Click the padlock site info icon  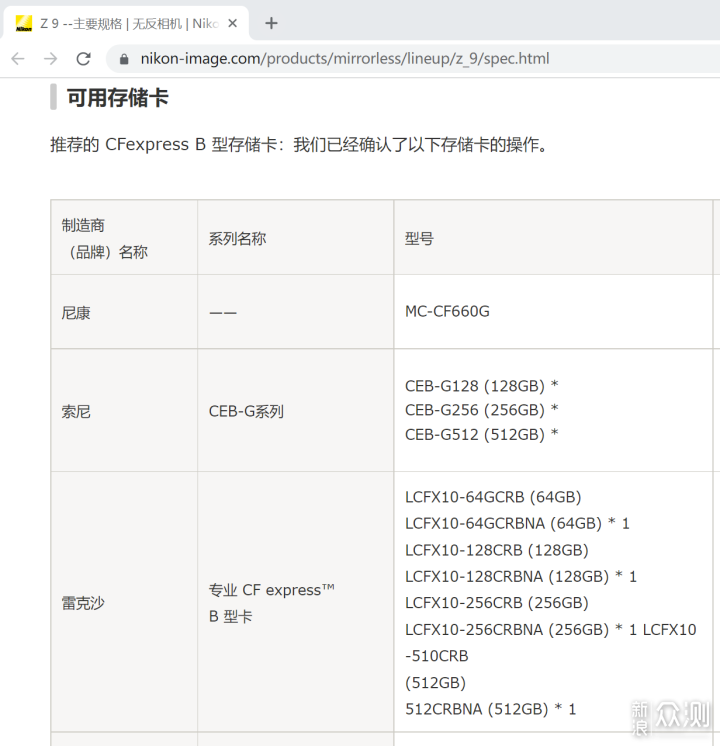pos(124,59)
